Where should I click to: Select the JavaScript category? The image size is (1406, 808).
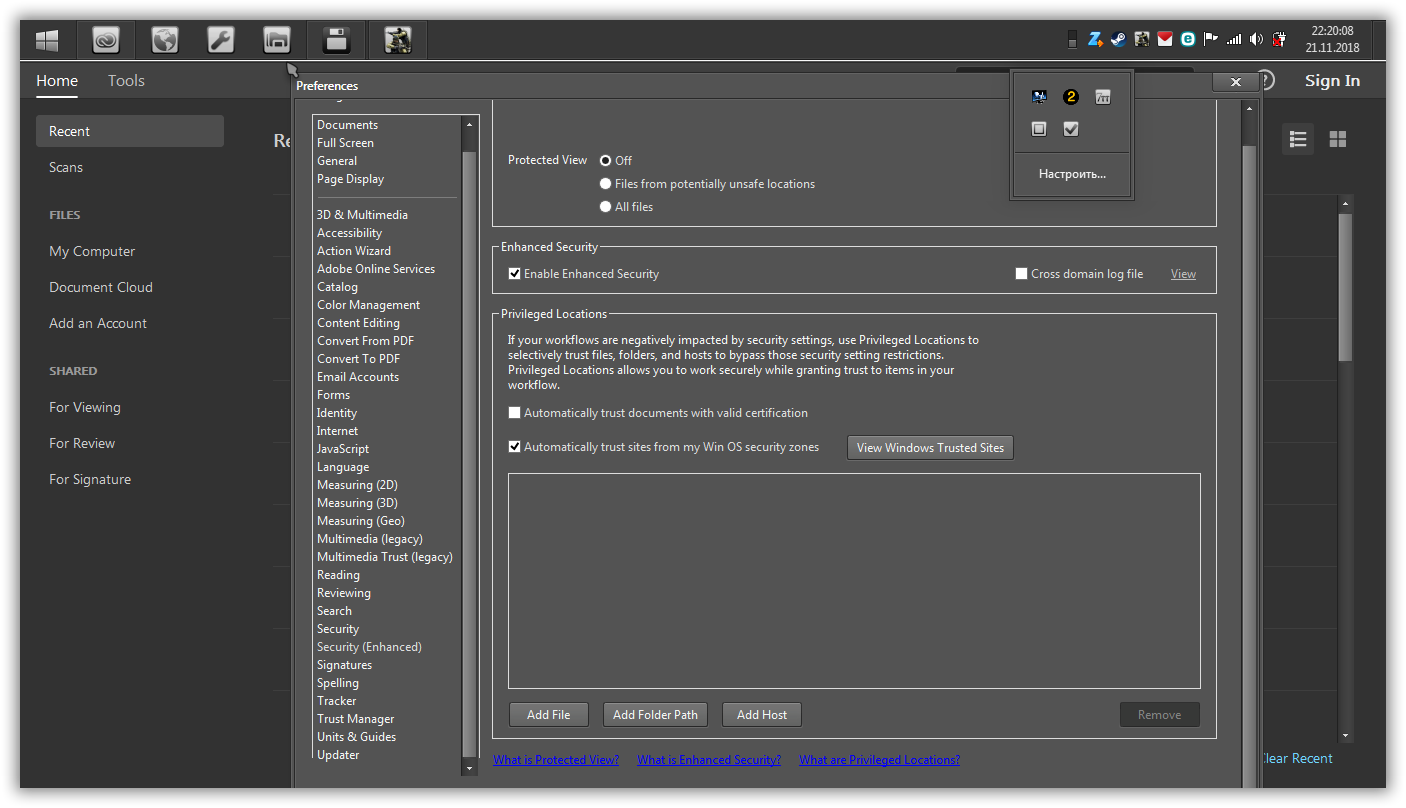click(343, 449)
